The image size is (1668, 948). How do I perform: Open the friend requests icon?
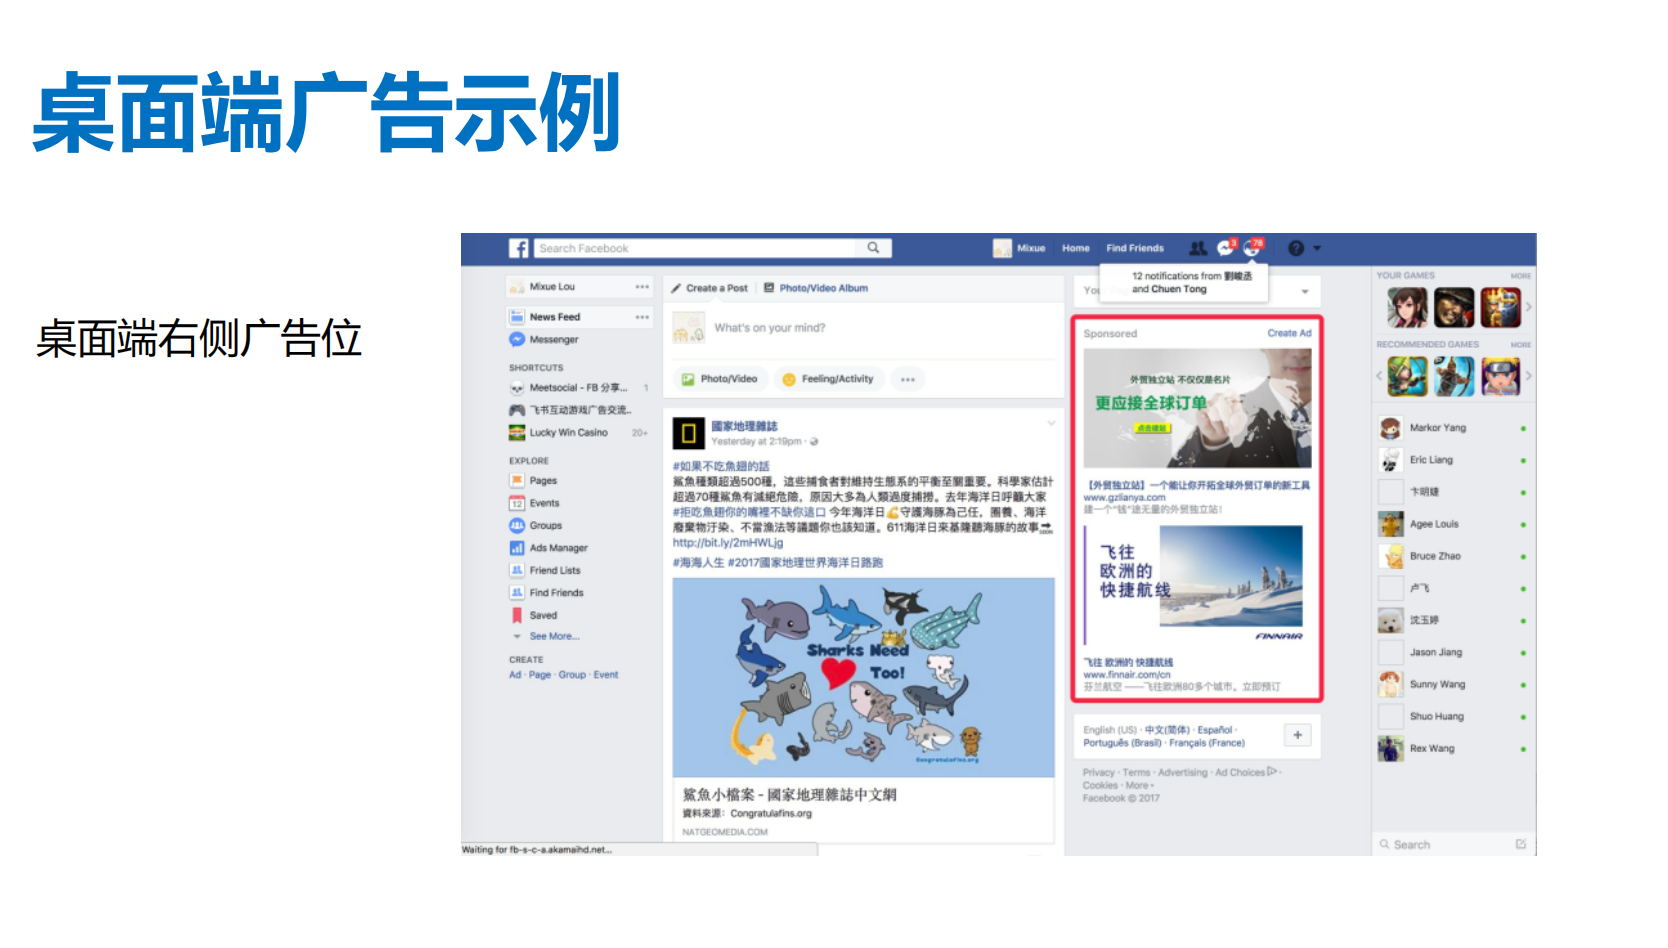[x=1197, y=248]
